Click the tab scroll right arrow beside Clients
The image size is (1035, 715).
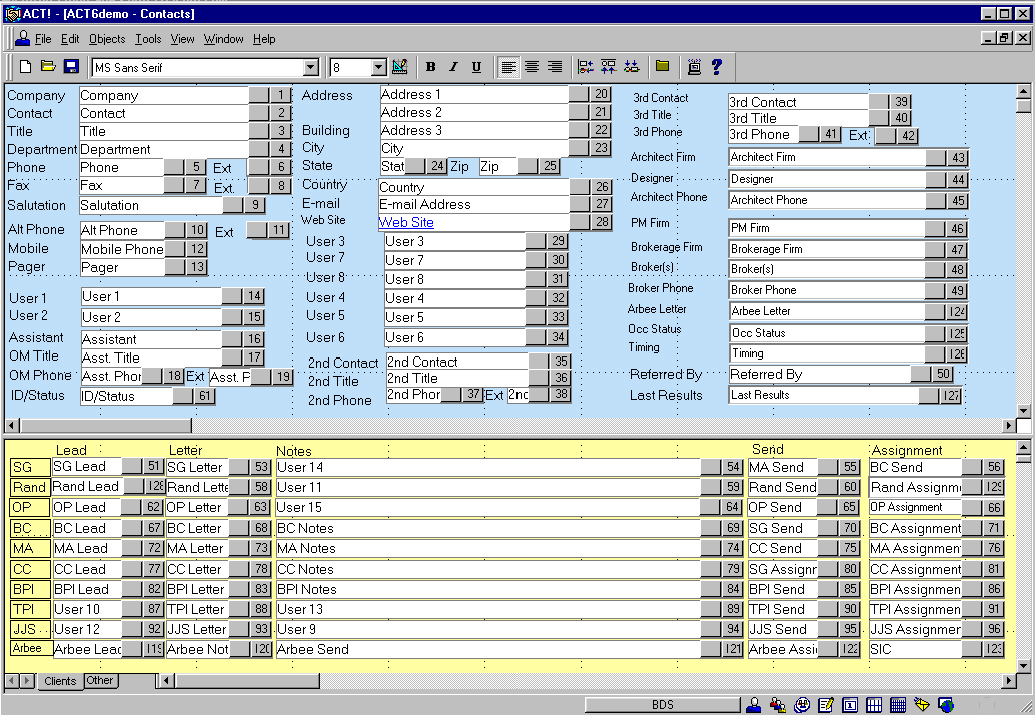coord(27,680)
